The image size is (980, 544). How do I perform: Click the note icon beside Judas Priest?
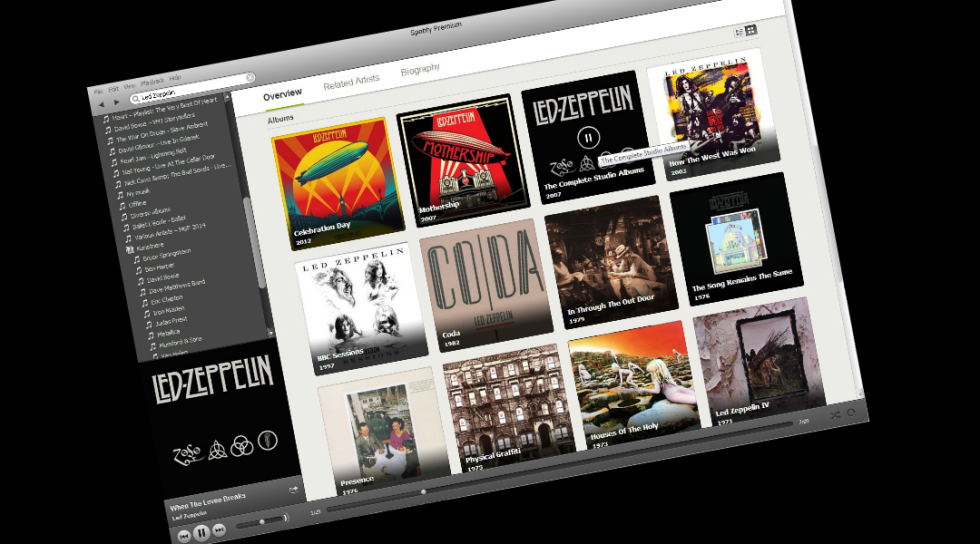point(149,325)
